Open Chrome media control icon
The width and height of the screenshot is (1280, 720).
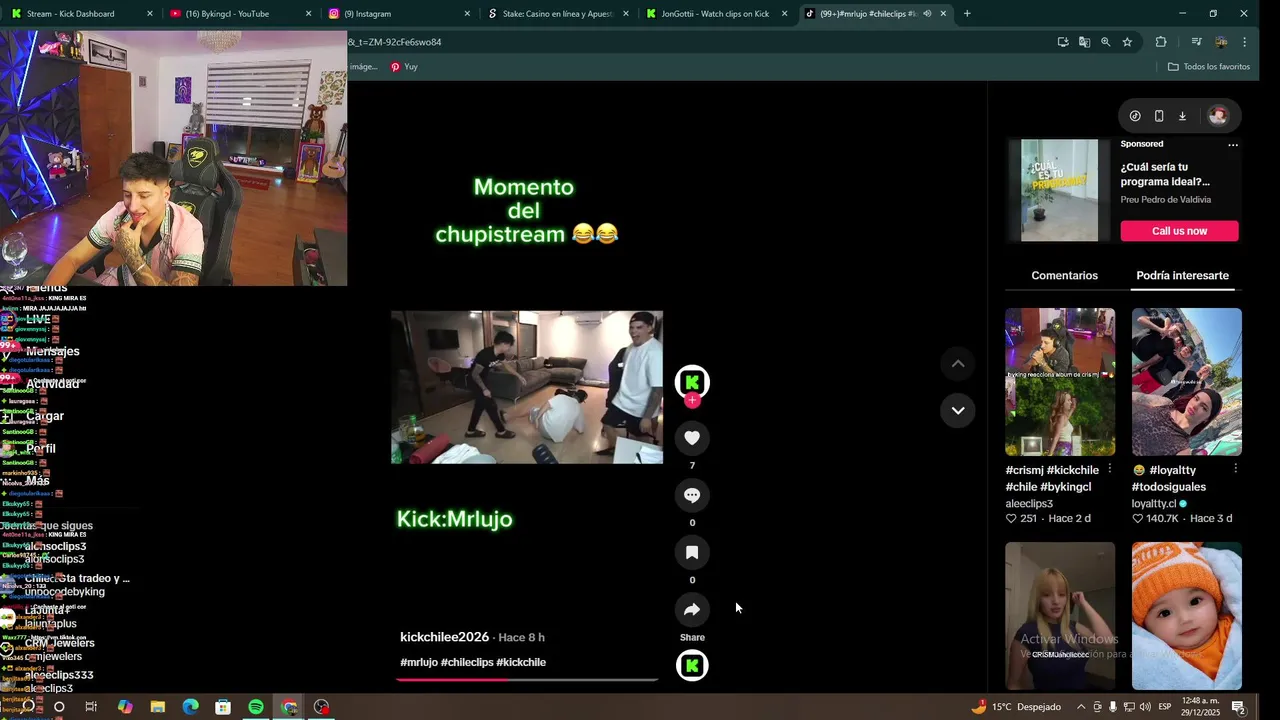pyautogui.click(x=1196, y=42)
